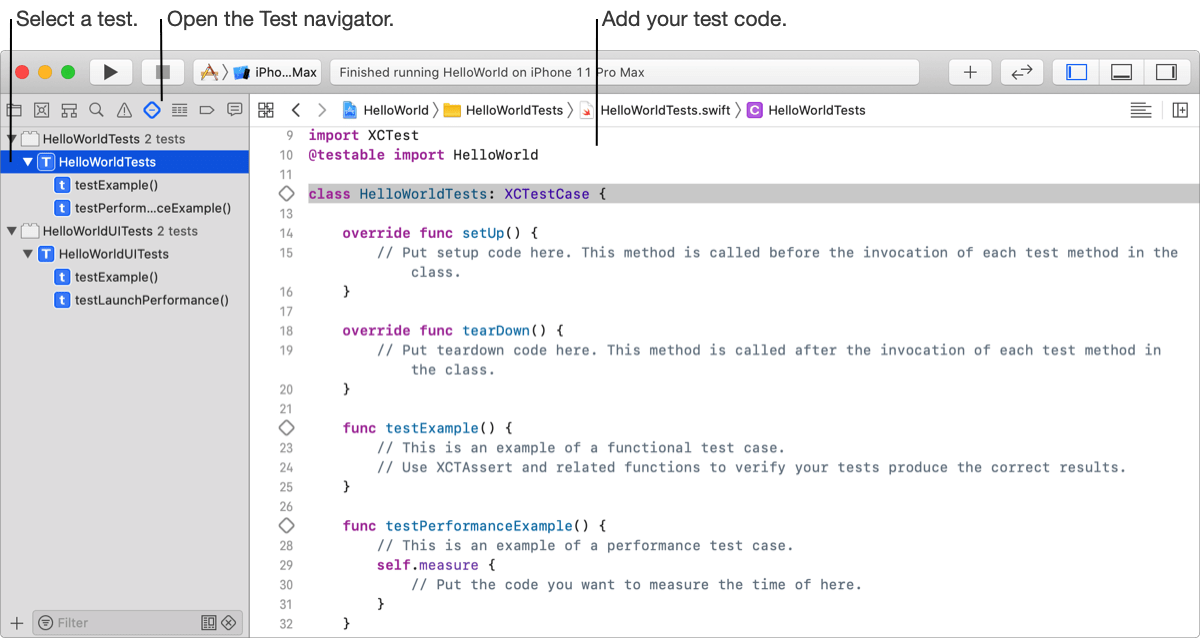
Task: Open the Test navigator
Action: coord(152,110)
